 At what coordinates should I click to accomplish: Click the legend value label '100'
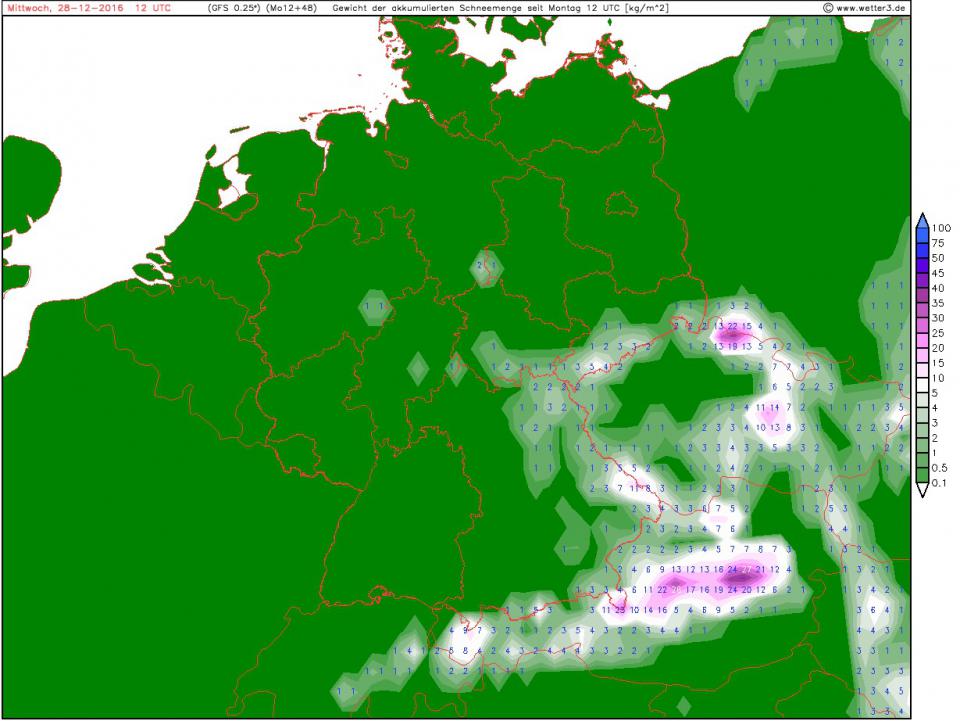(x=942, y=228)
